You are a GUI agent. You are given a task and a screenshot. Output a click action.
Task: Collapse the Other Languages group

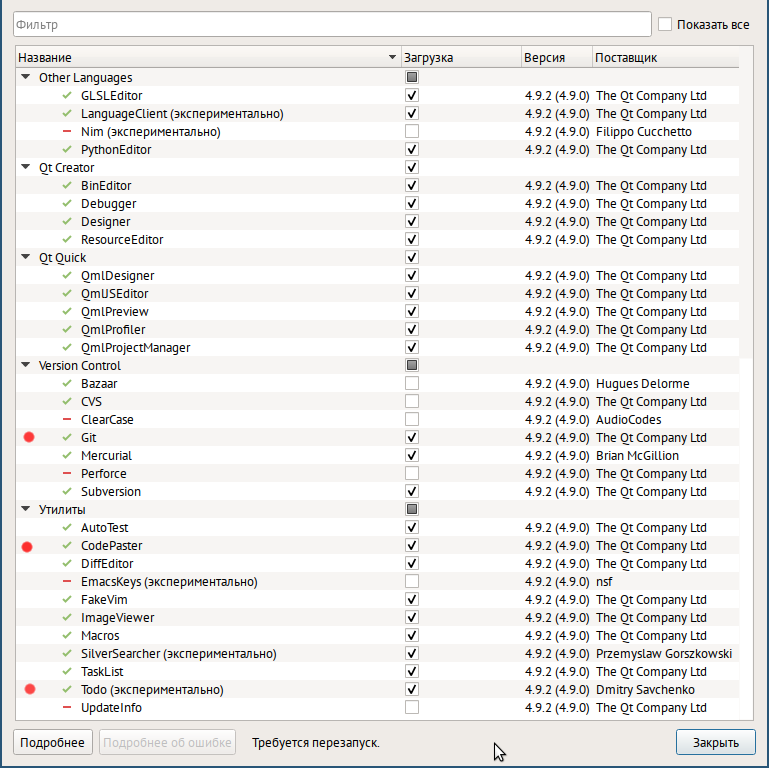pyautogui.click(x=26, y=77)
